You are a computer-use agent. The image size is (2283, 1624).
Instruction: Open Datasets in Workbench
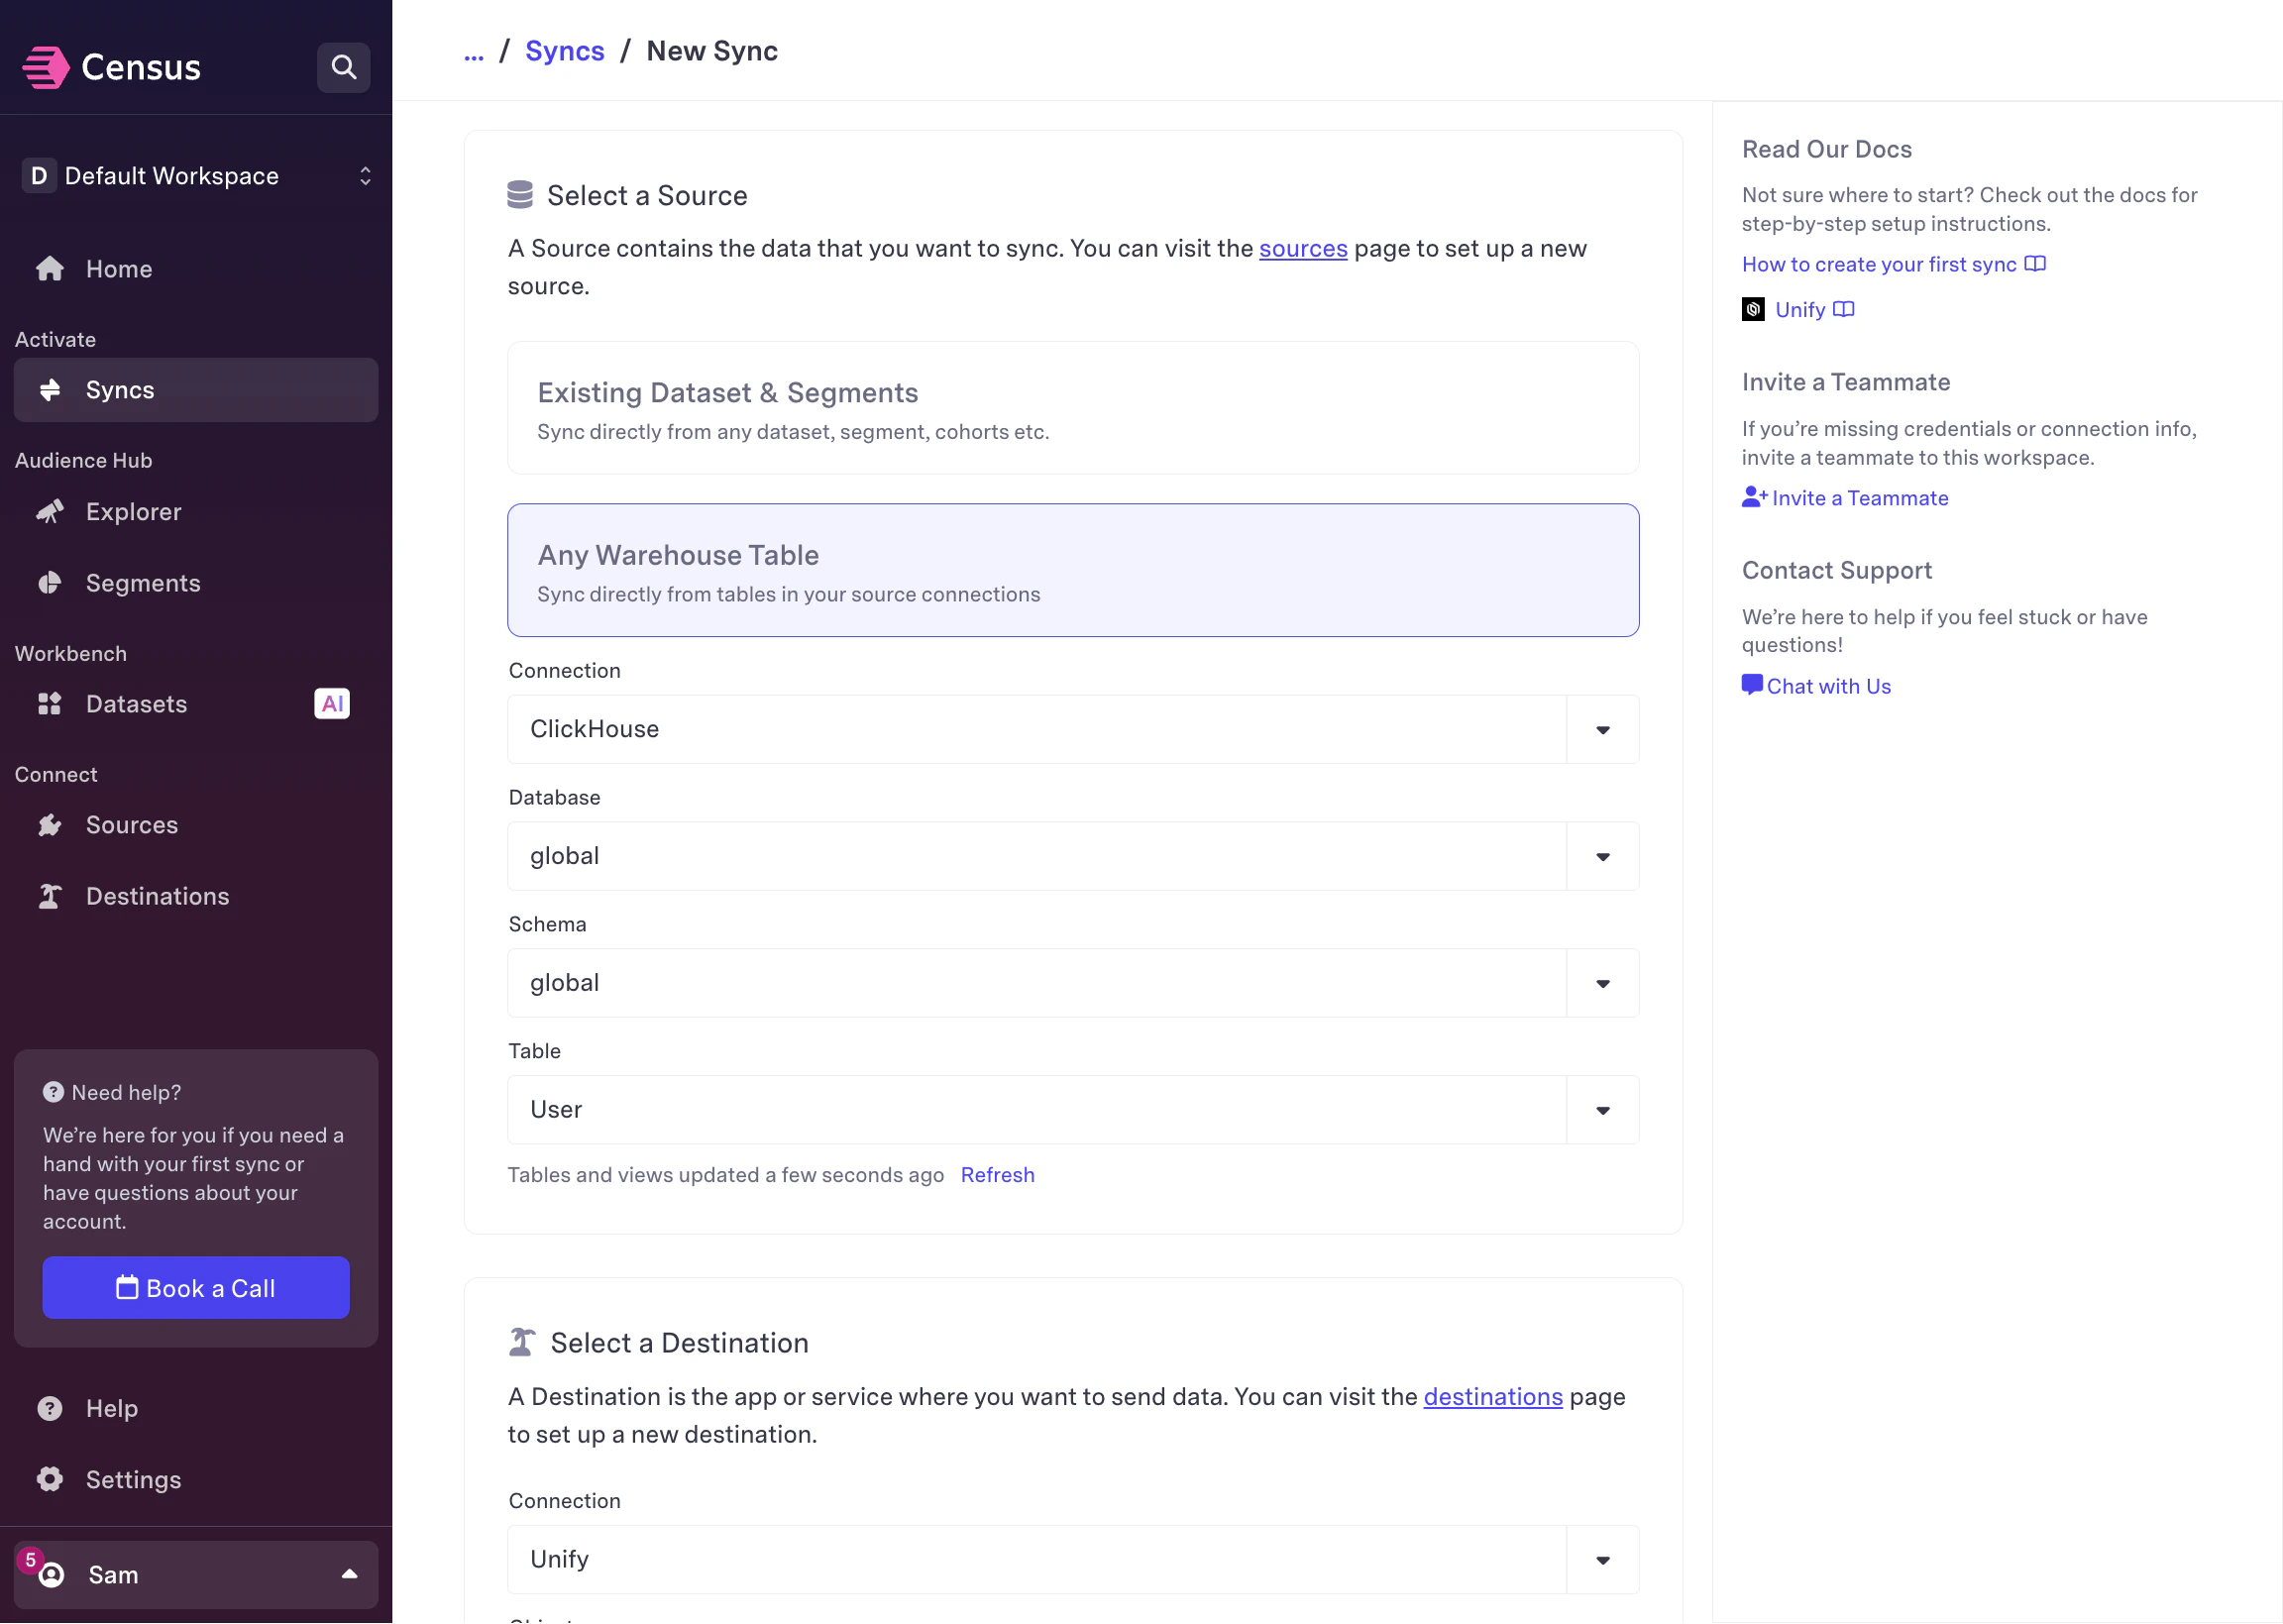[x=136, y=704]
